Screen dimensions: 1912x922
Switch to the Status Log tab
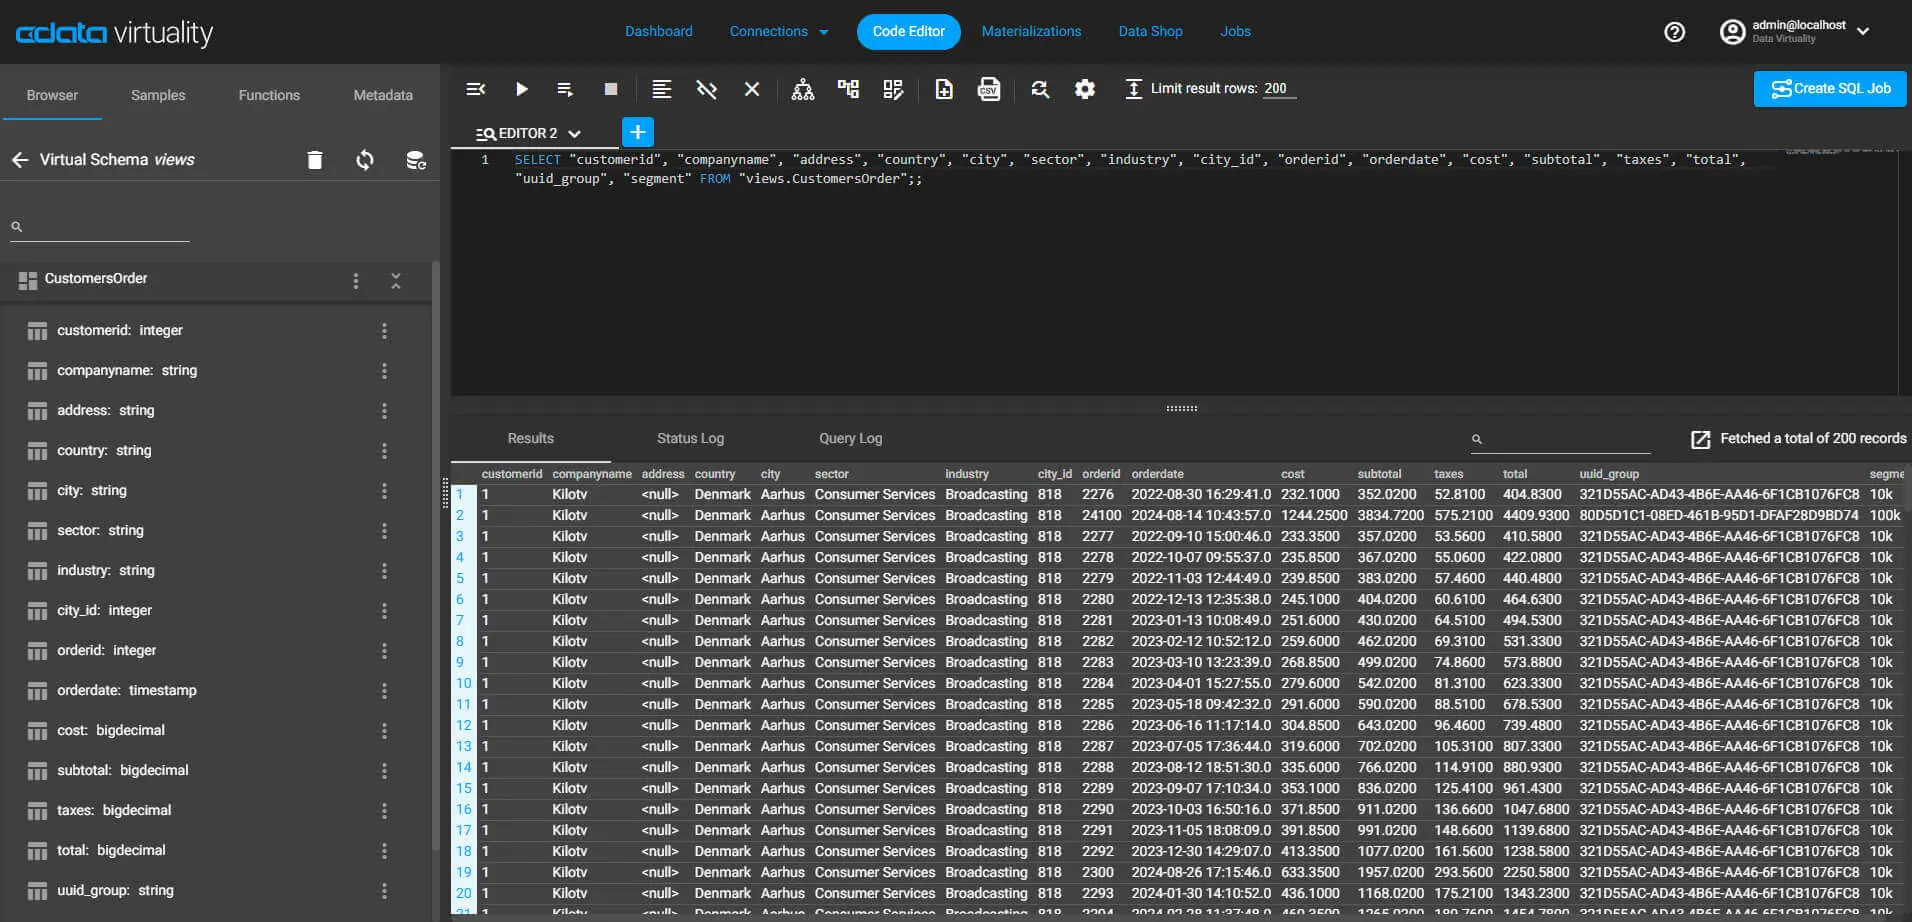tap(690, 438)
